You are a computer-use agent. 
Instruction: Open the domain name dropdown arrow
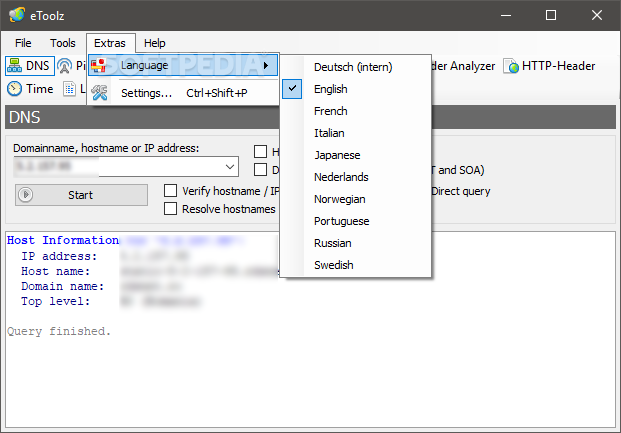click(230, 166)
